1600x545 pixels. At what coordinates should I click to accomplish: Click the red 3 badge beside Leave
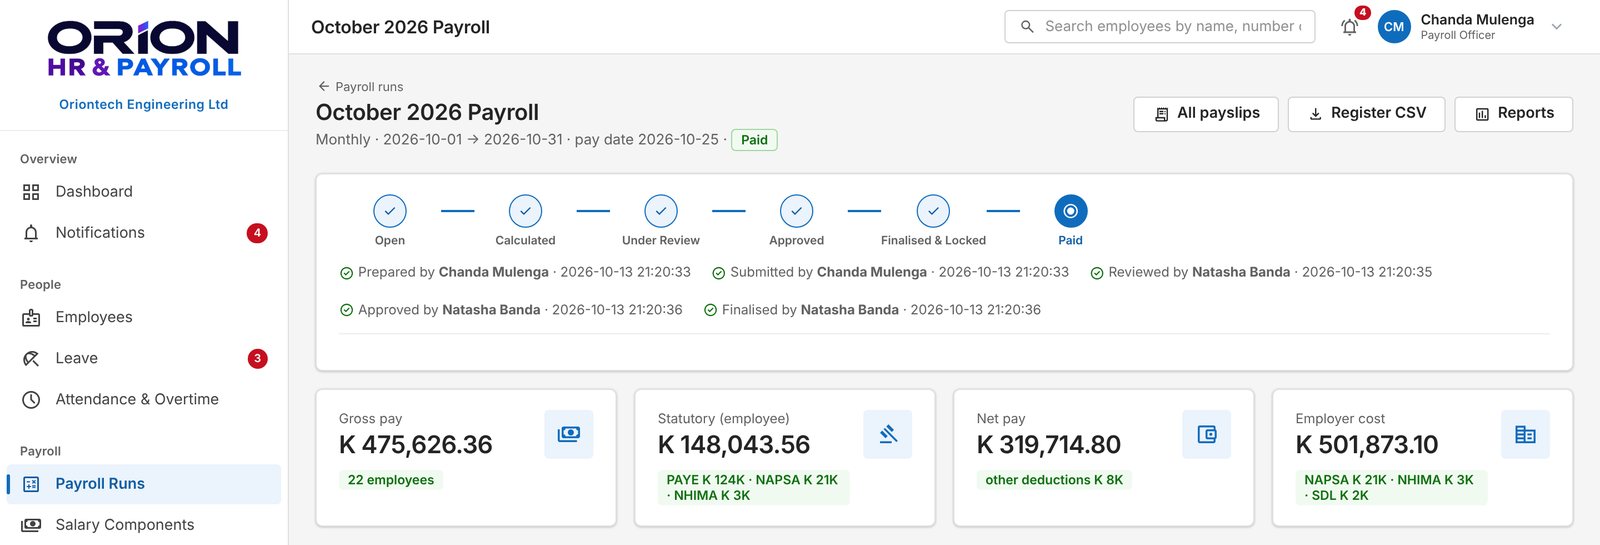click(x=257, y=358)
